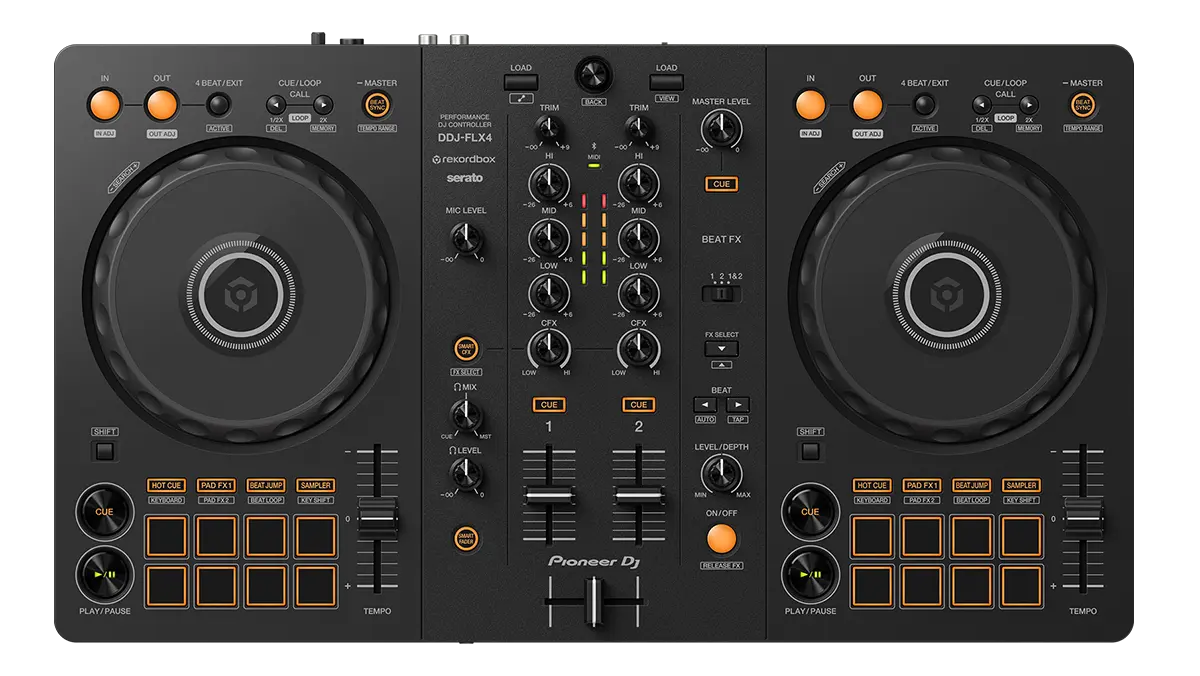Click the right deck round CUE button

(x=810, y=512)
